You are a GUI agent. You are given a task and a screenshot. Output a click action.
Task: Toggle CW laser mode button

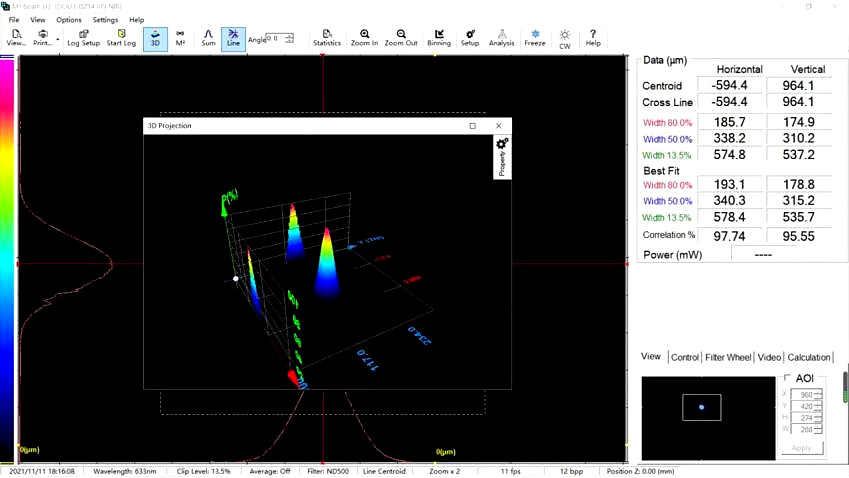[x=565, y=39]
